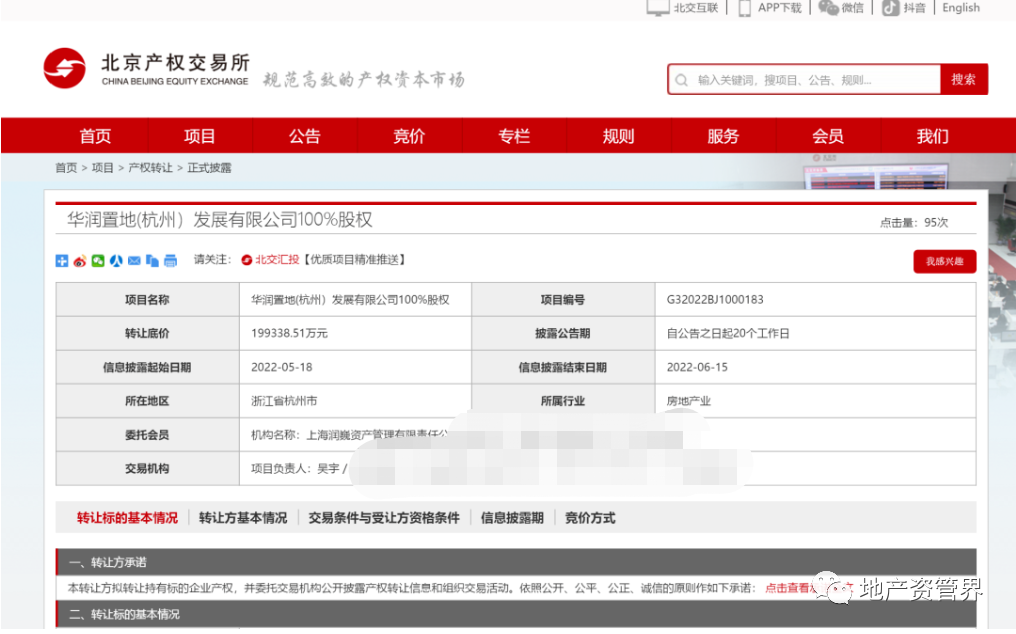Click the 披露公告期 label cell
This screenshot has width=1016, height=634.
pyautogui.click(x=563, y=333)
